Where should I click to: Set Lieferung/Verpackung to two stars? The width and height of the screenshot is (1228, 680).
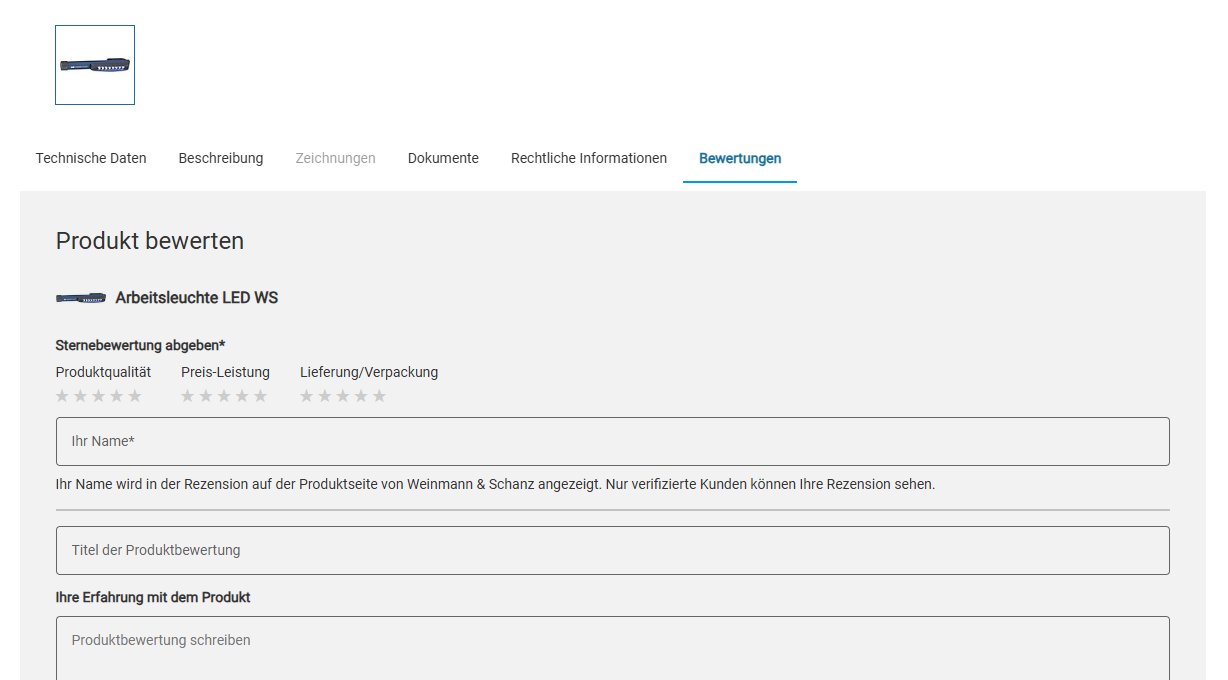click(325, 396)
